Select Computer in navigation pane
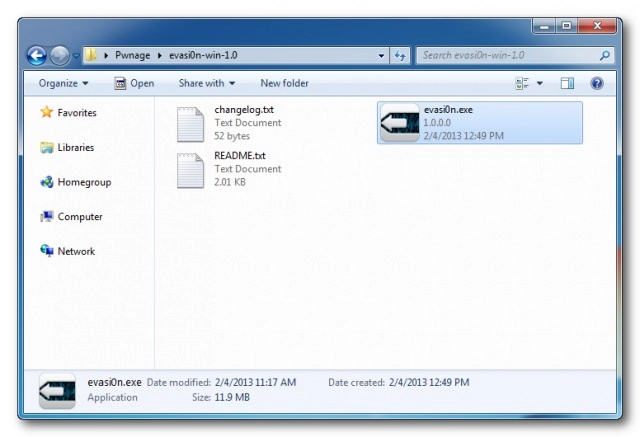The height and width of the screenshot is (437, 640). [80, 217]
